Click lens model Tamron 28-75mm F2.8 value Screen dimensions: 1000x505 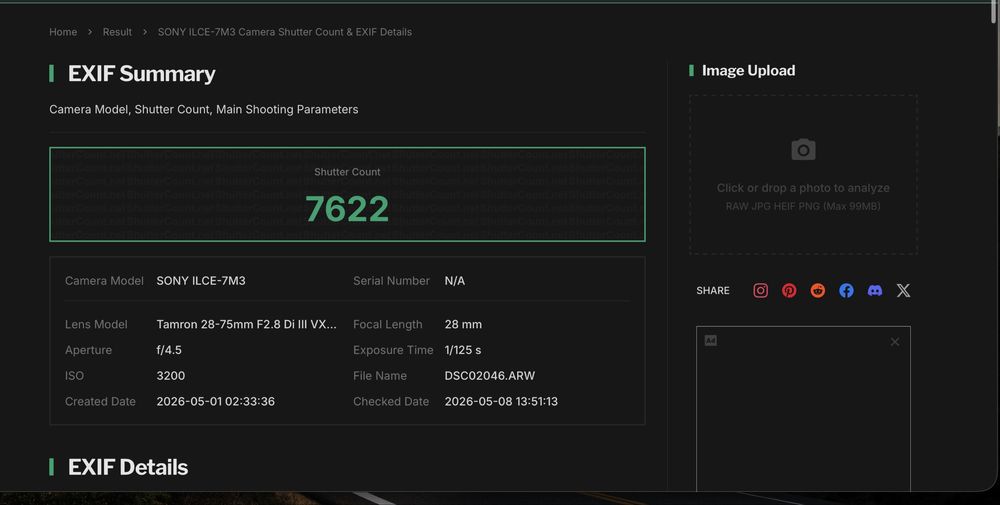(246, 325)
